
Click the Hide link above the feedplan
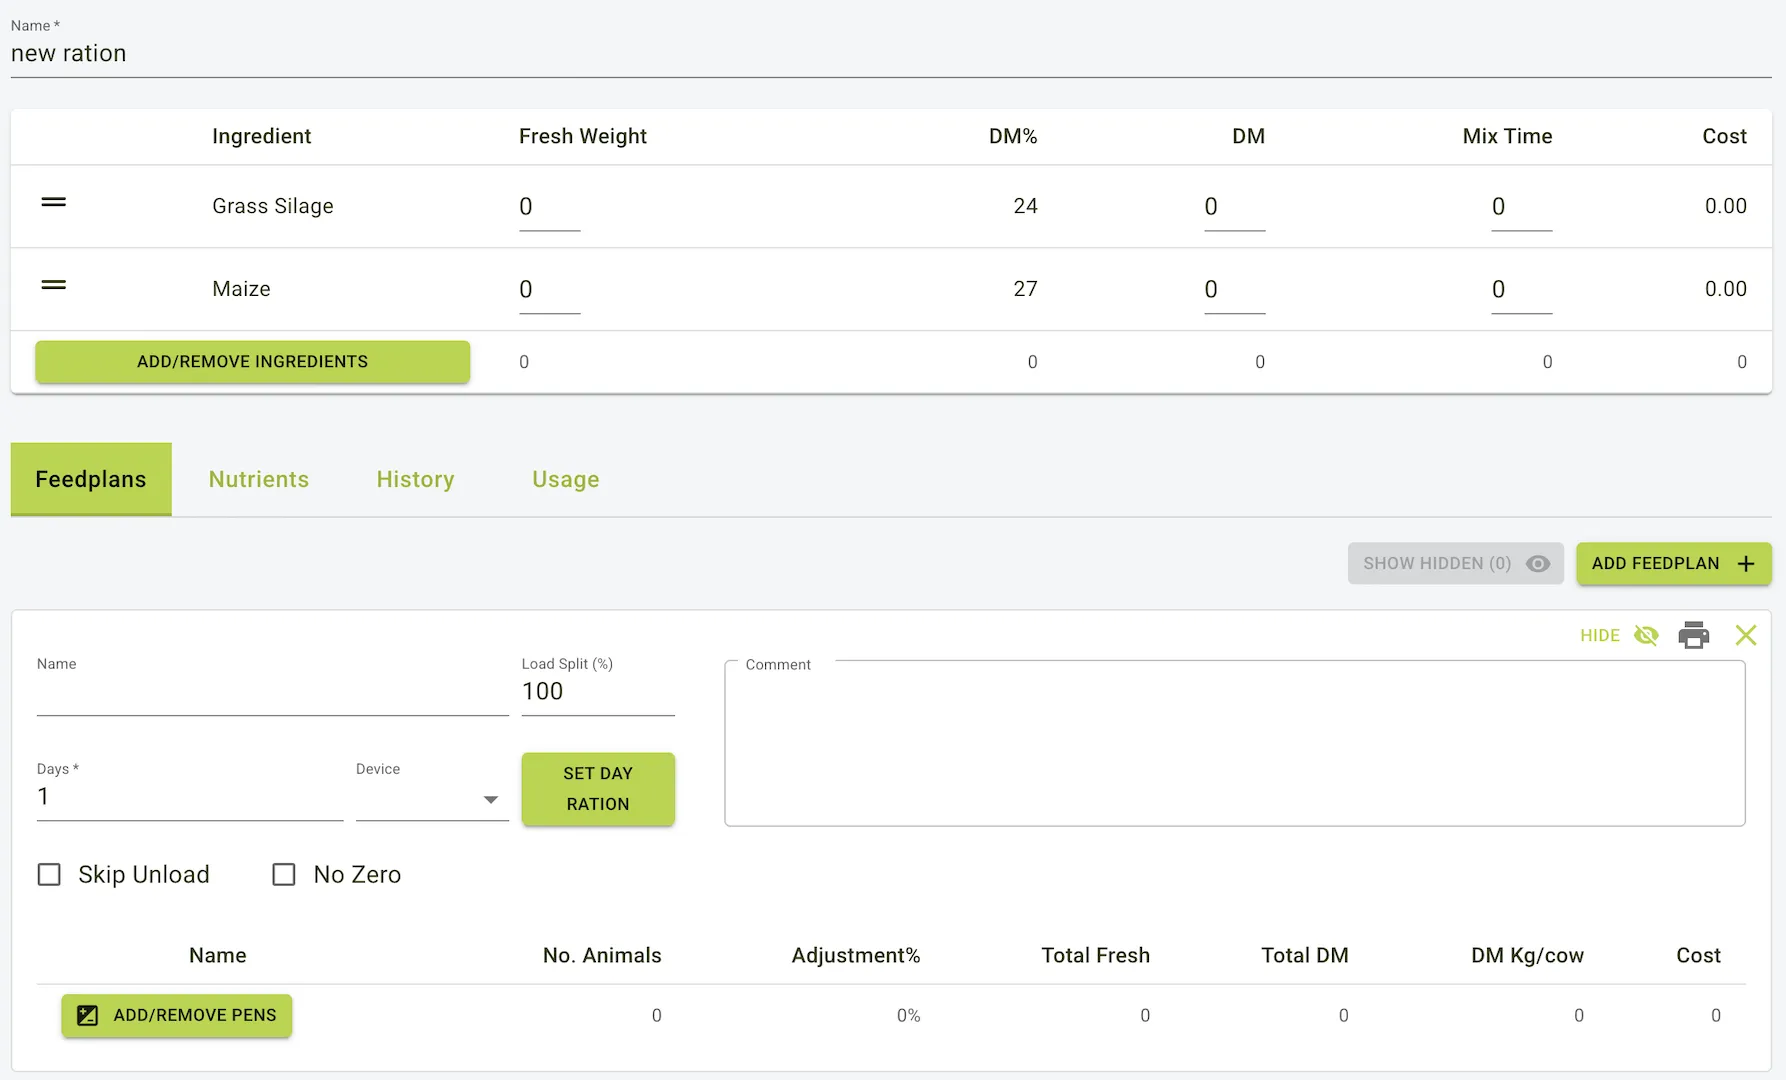click(x=1599, y=635)
